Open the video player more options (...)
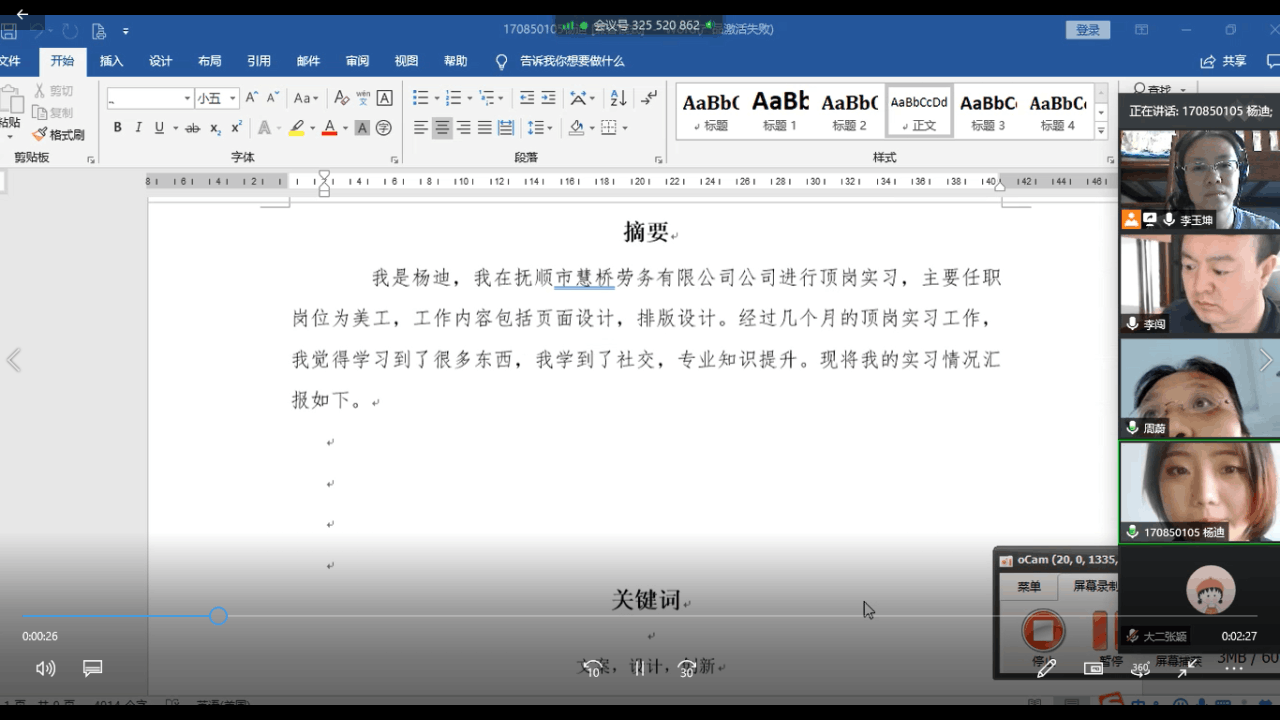Viewport: 1280px width, 720px height. (1234, 668)
